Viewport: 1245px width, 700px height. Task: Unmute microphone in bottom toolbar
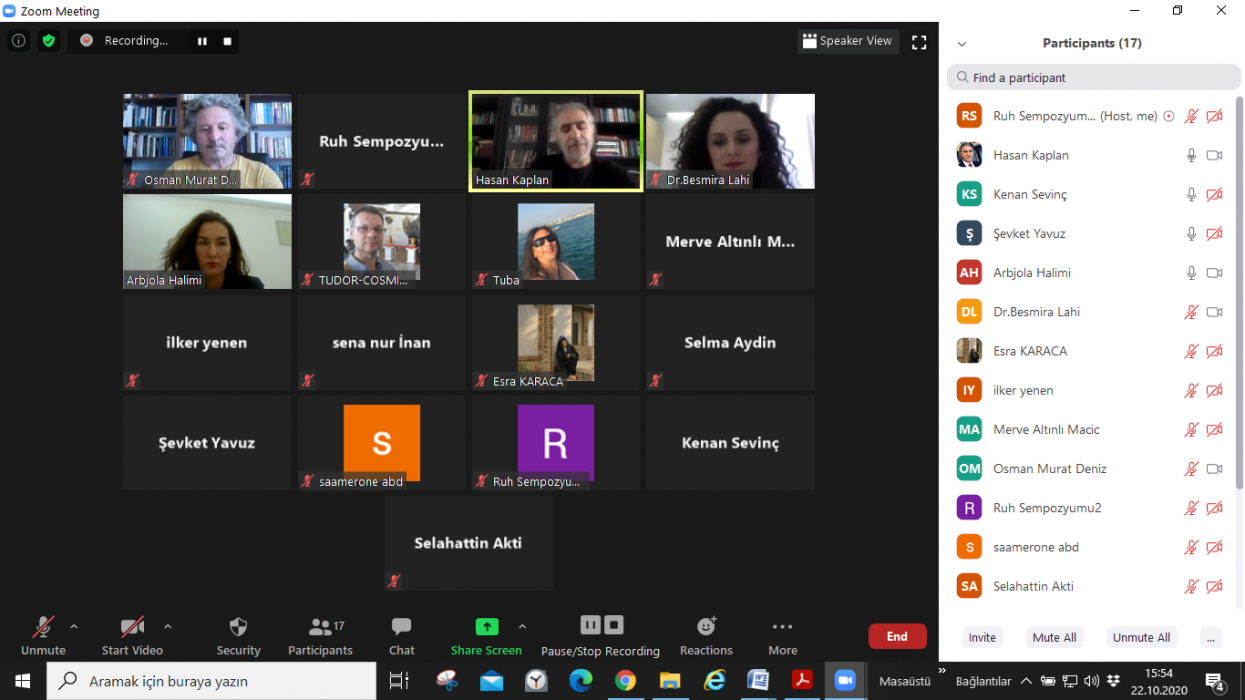coord(43,636)
